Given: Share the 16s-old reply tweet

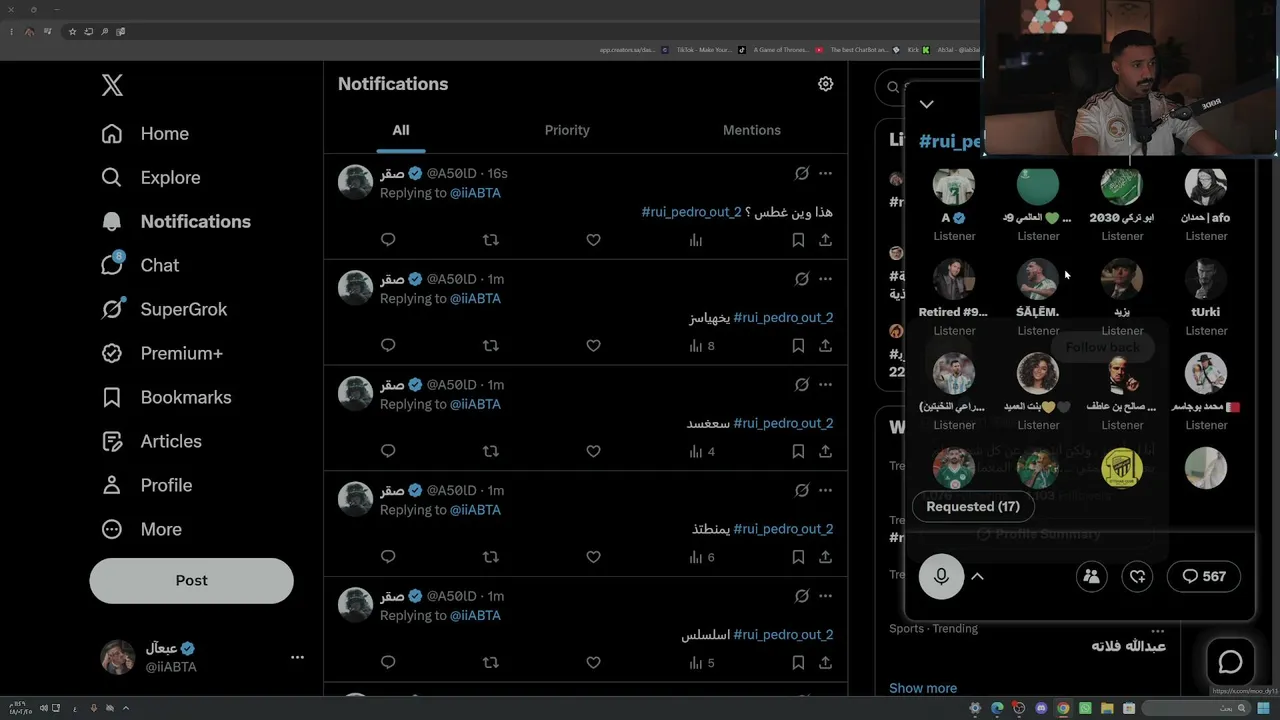Looking at the screenshot, I should [825, 240].
